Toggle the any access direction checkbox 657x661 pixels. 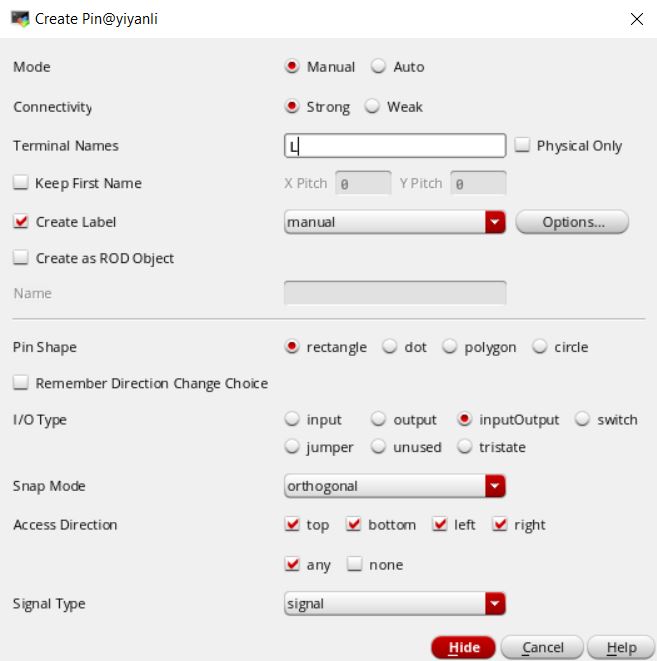coord(292,564)
